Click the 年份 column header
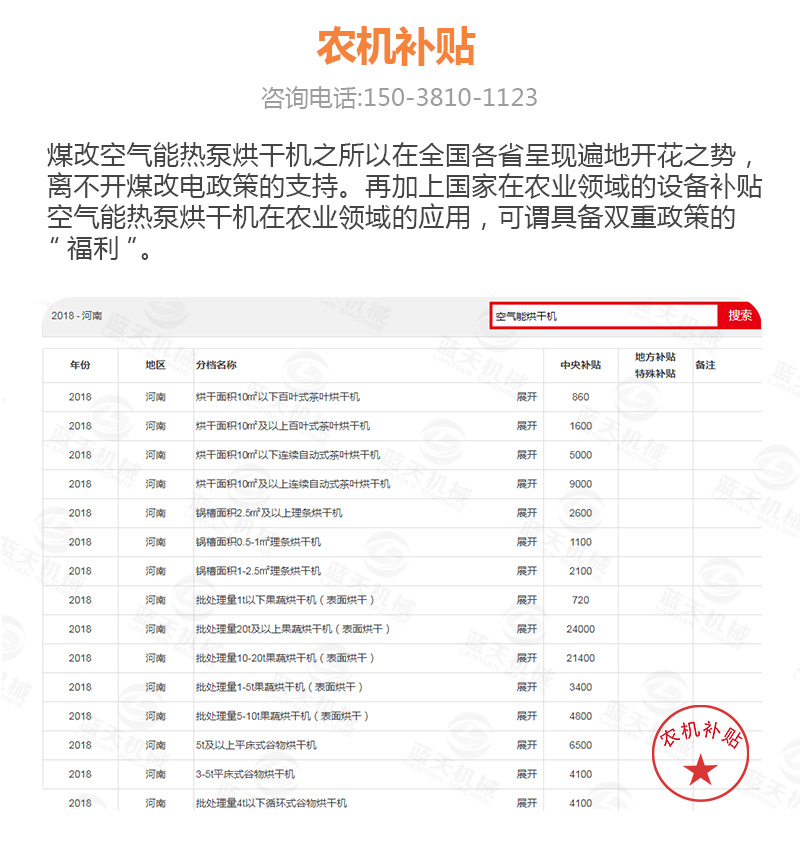Image resolution: width=800 pixels, height=854 pixels. pyautogui.click(x=80, y=365)
